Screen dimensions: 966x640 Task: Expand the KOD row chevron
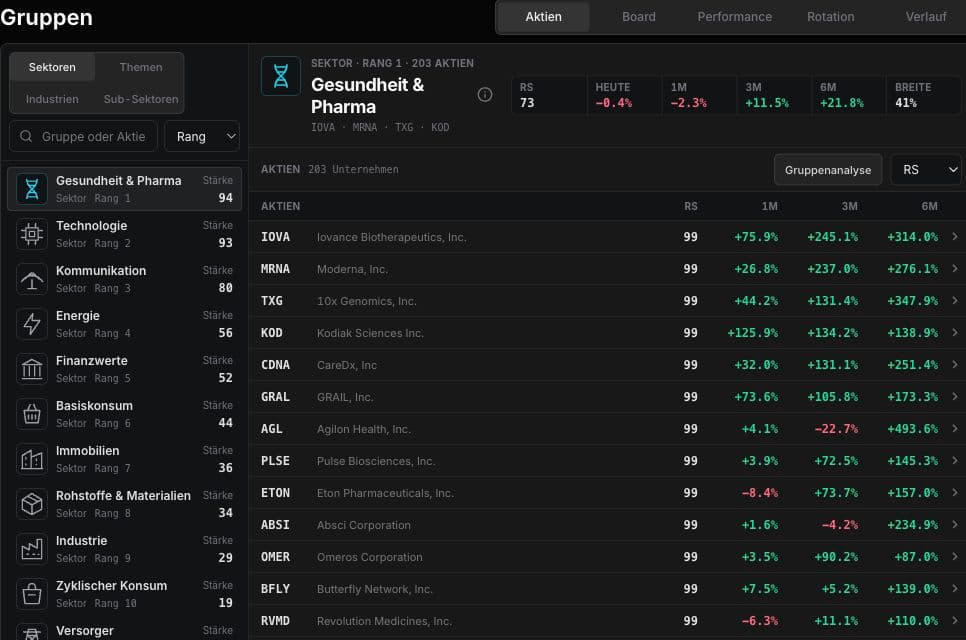954,333
